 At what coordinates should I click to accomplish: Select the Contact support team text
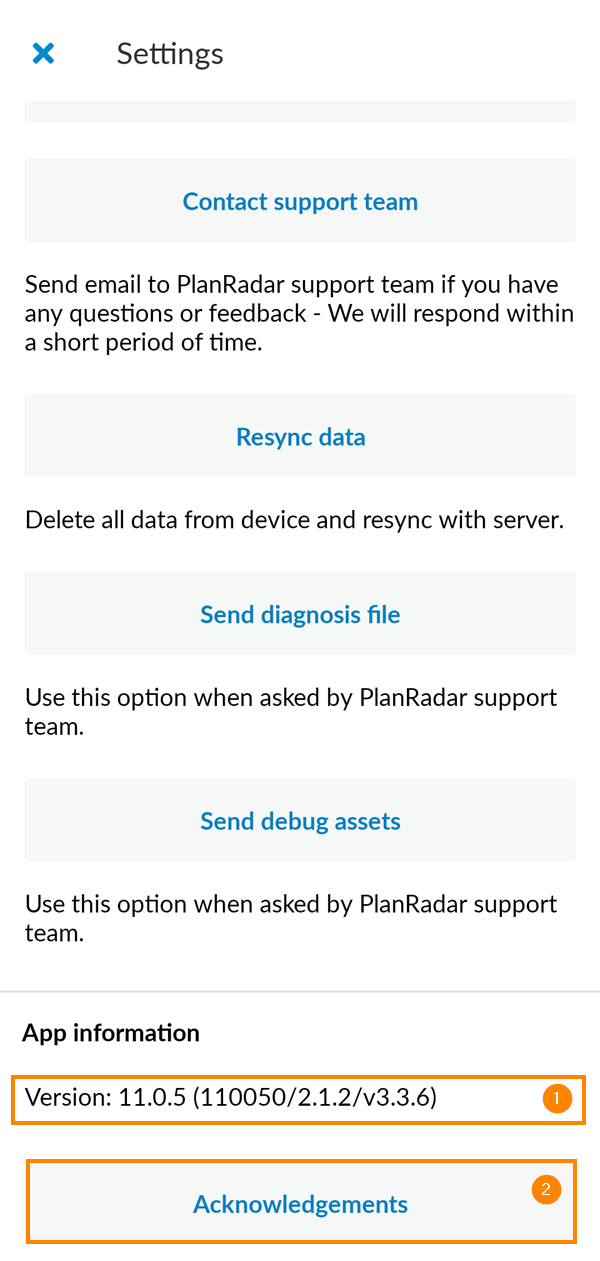click(x=300, y=200)
